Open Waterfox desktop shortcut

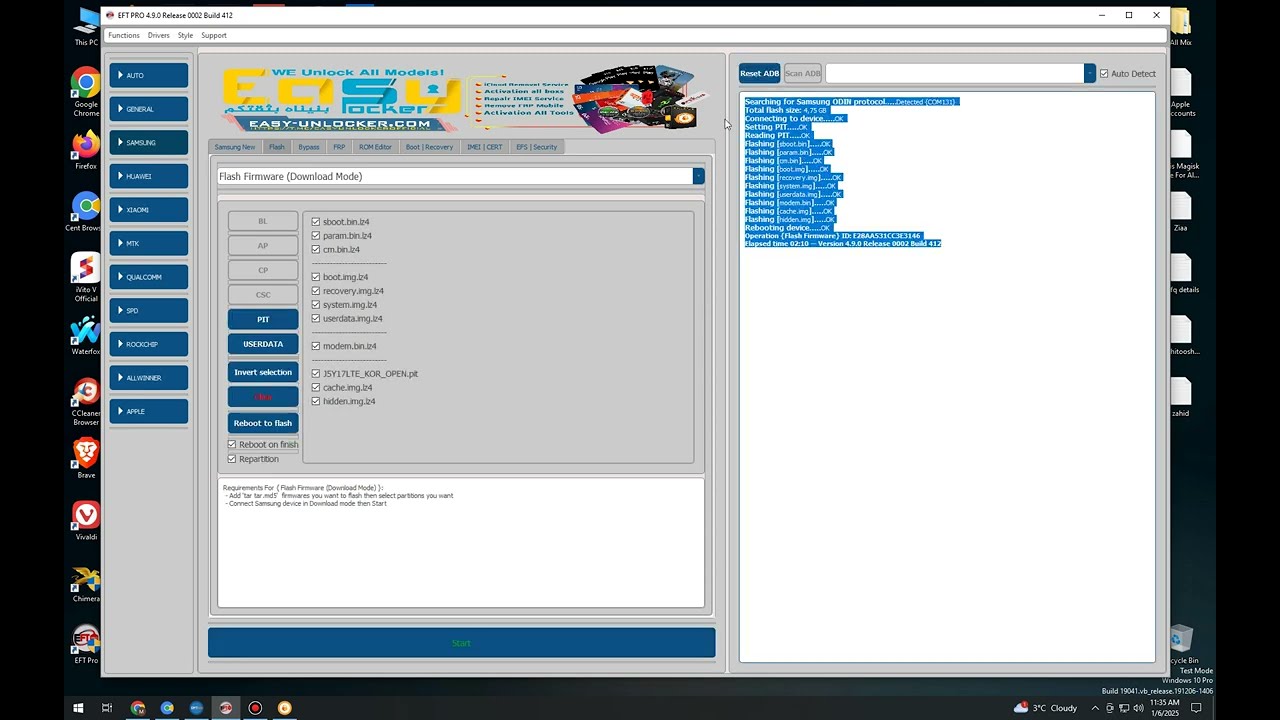coord(86,335)
